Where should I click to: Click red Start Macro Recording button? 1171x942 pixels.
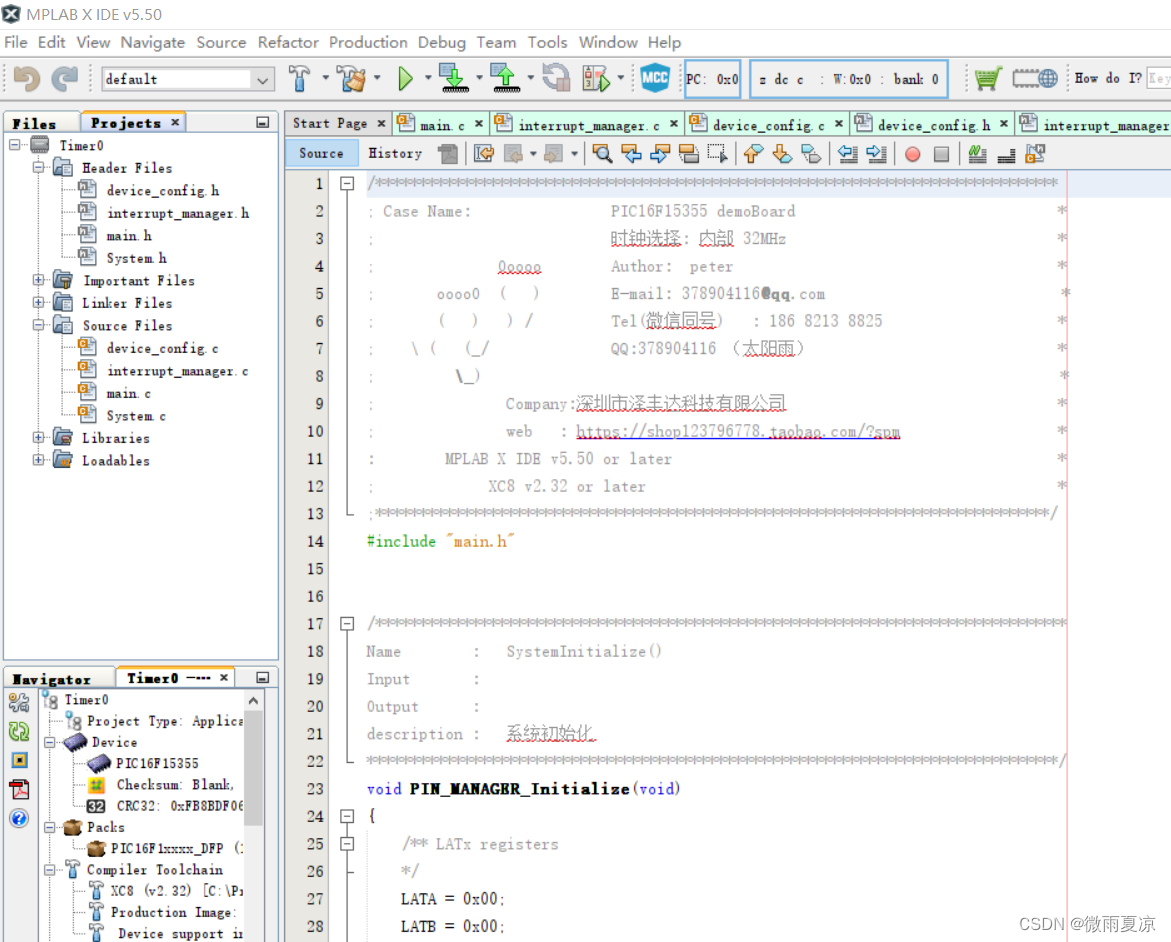coord(913,154)
